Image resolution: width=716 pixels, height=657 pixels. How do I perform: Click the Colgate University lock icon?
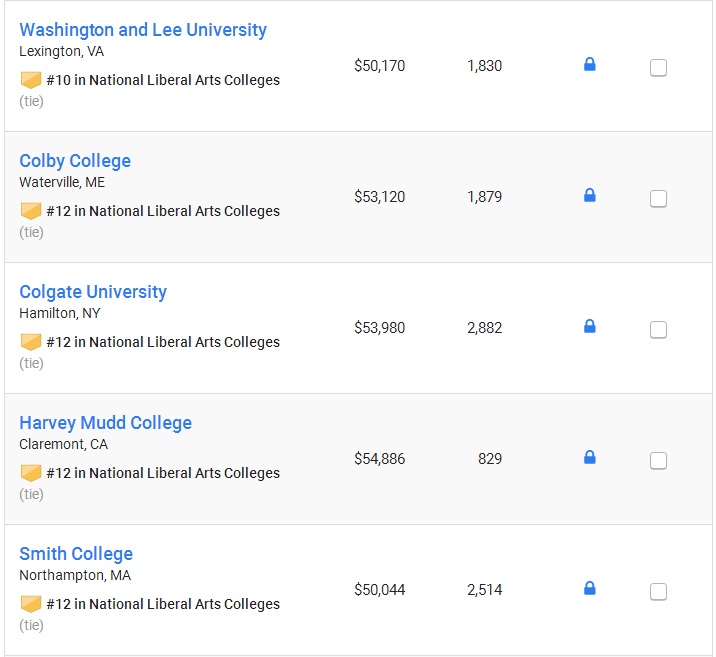click(x=590, y=326)
